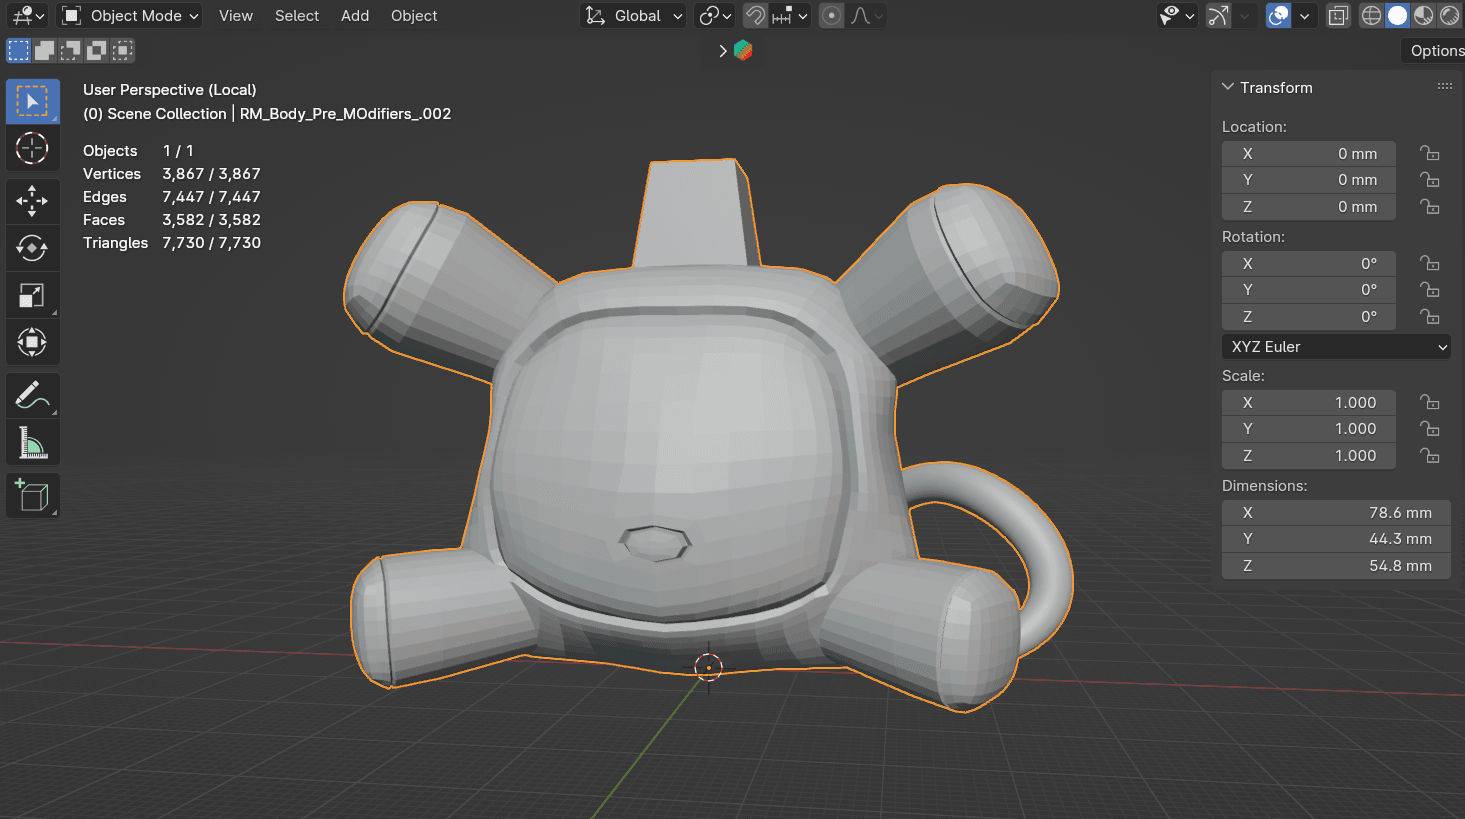Viewport: 1465px width, 819px height.
Task: Toggle viewport gizmos
Action: [x=1218, y=16]
